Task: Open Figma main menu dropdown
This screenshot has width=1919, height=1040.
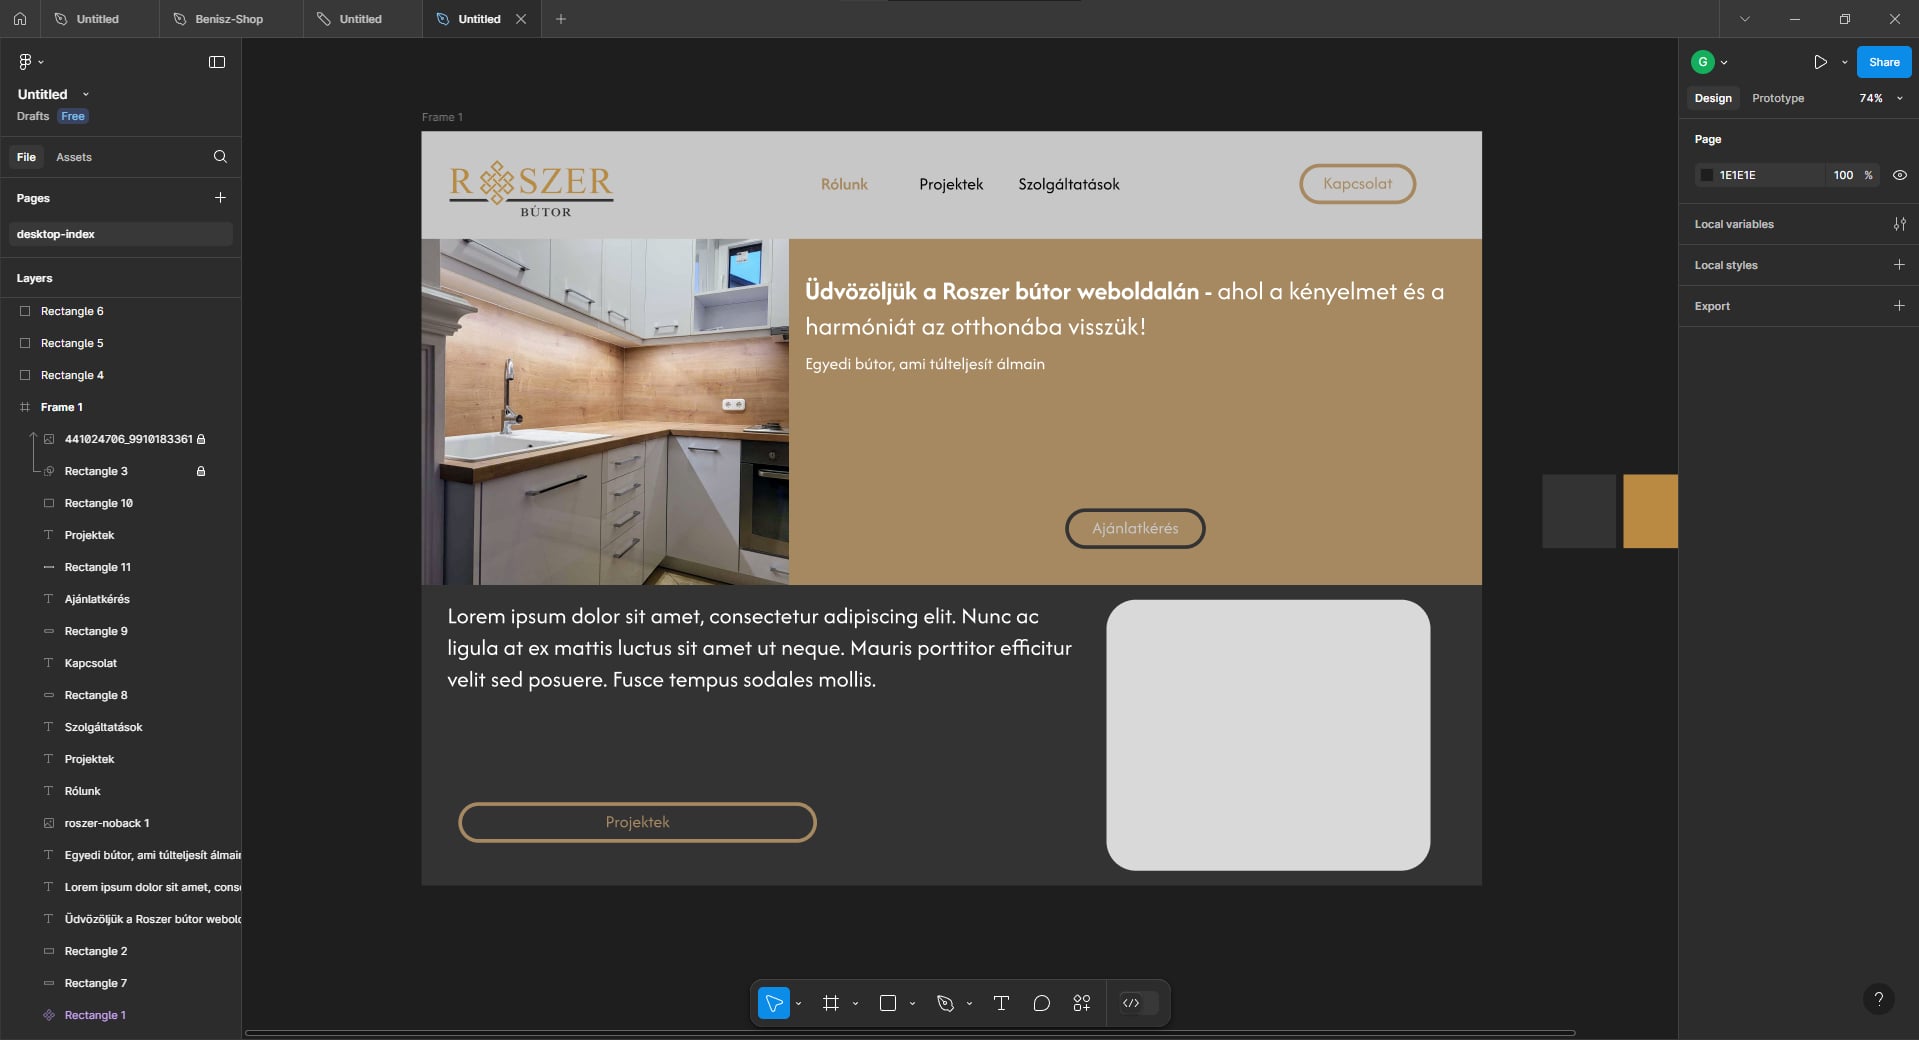Action: [31, 62]
